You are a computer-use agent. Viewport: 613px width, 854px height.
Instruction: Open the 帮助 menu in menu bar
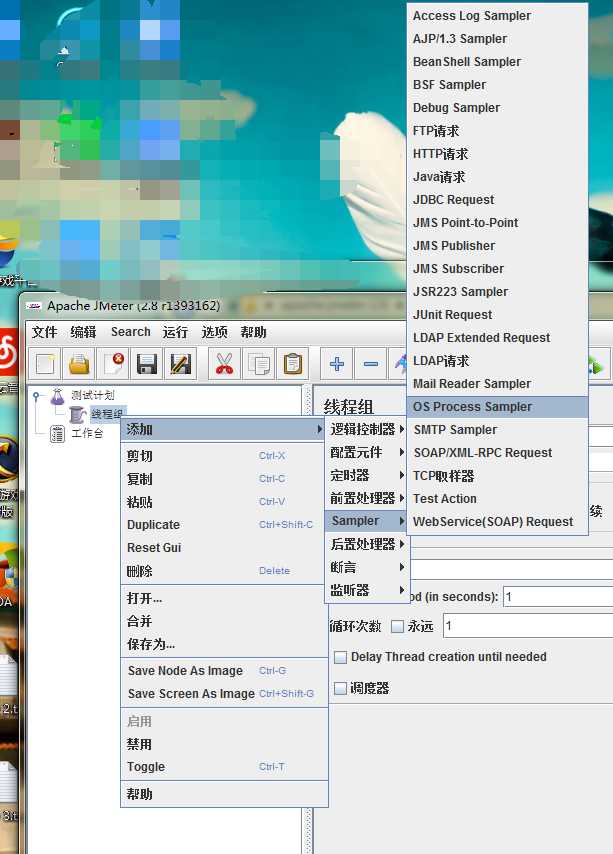254,332
